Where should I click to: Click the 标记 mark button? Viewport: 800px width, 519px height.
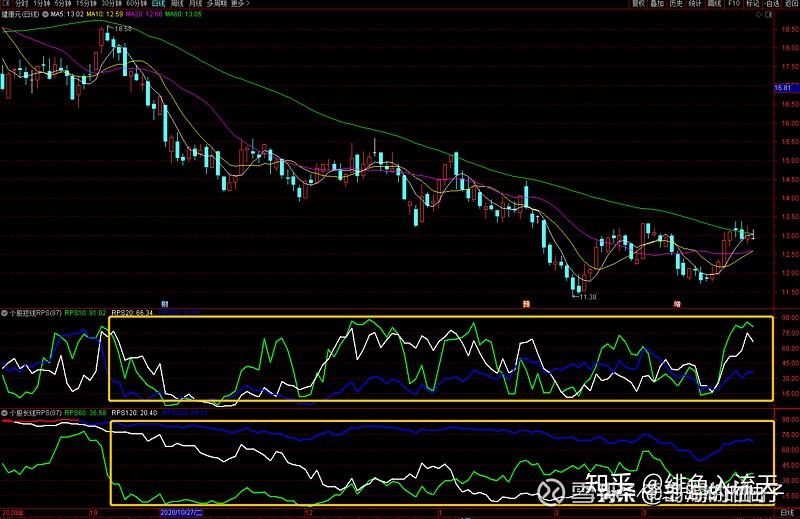[x=753, y=3]
